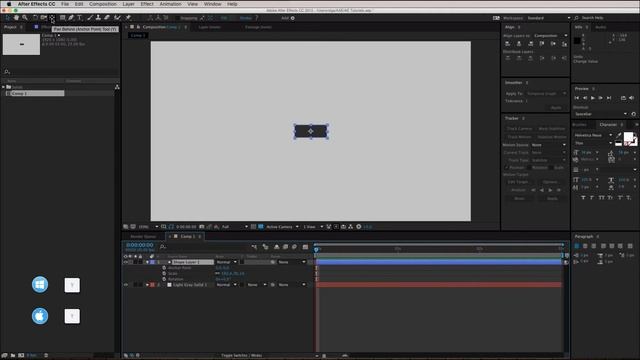
Task: Select the Pen tool
Action: pos(71,18)
